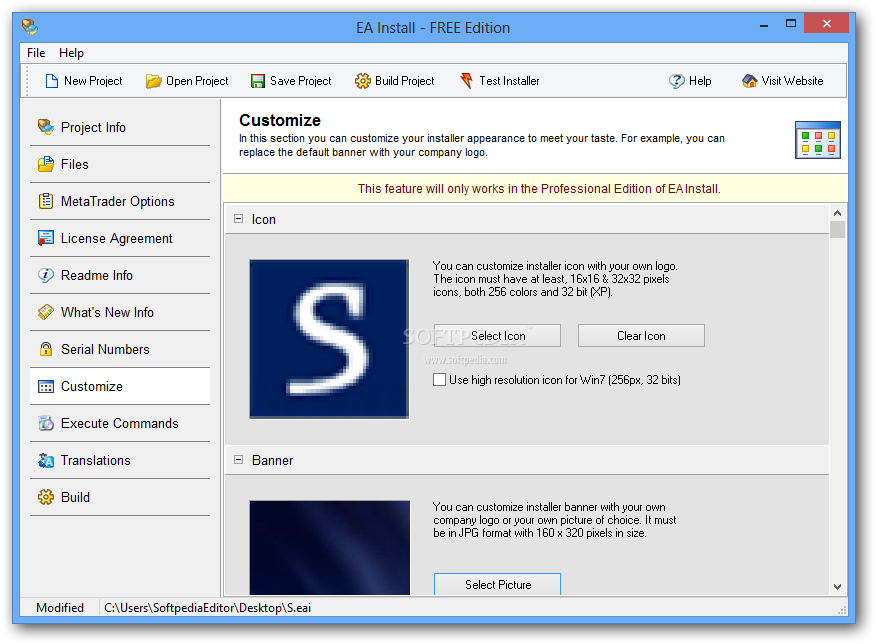Image resolution: width=876 pixels, height=644 pixels.
Task: Click the scroll down arrow
Action: tap(837, 586)
